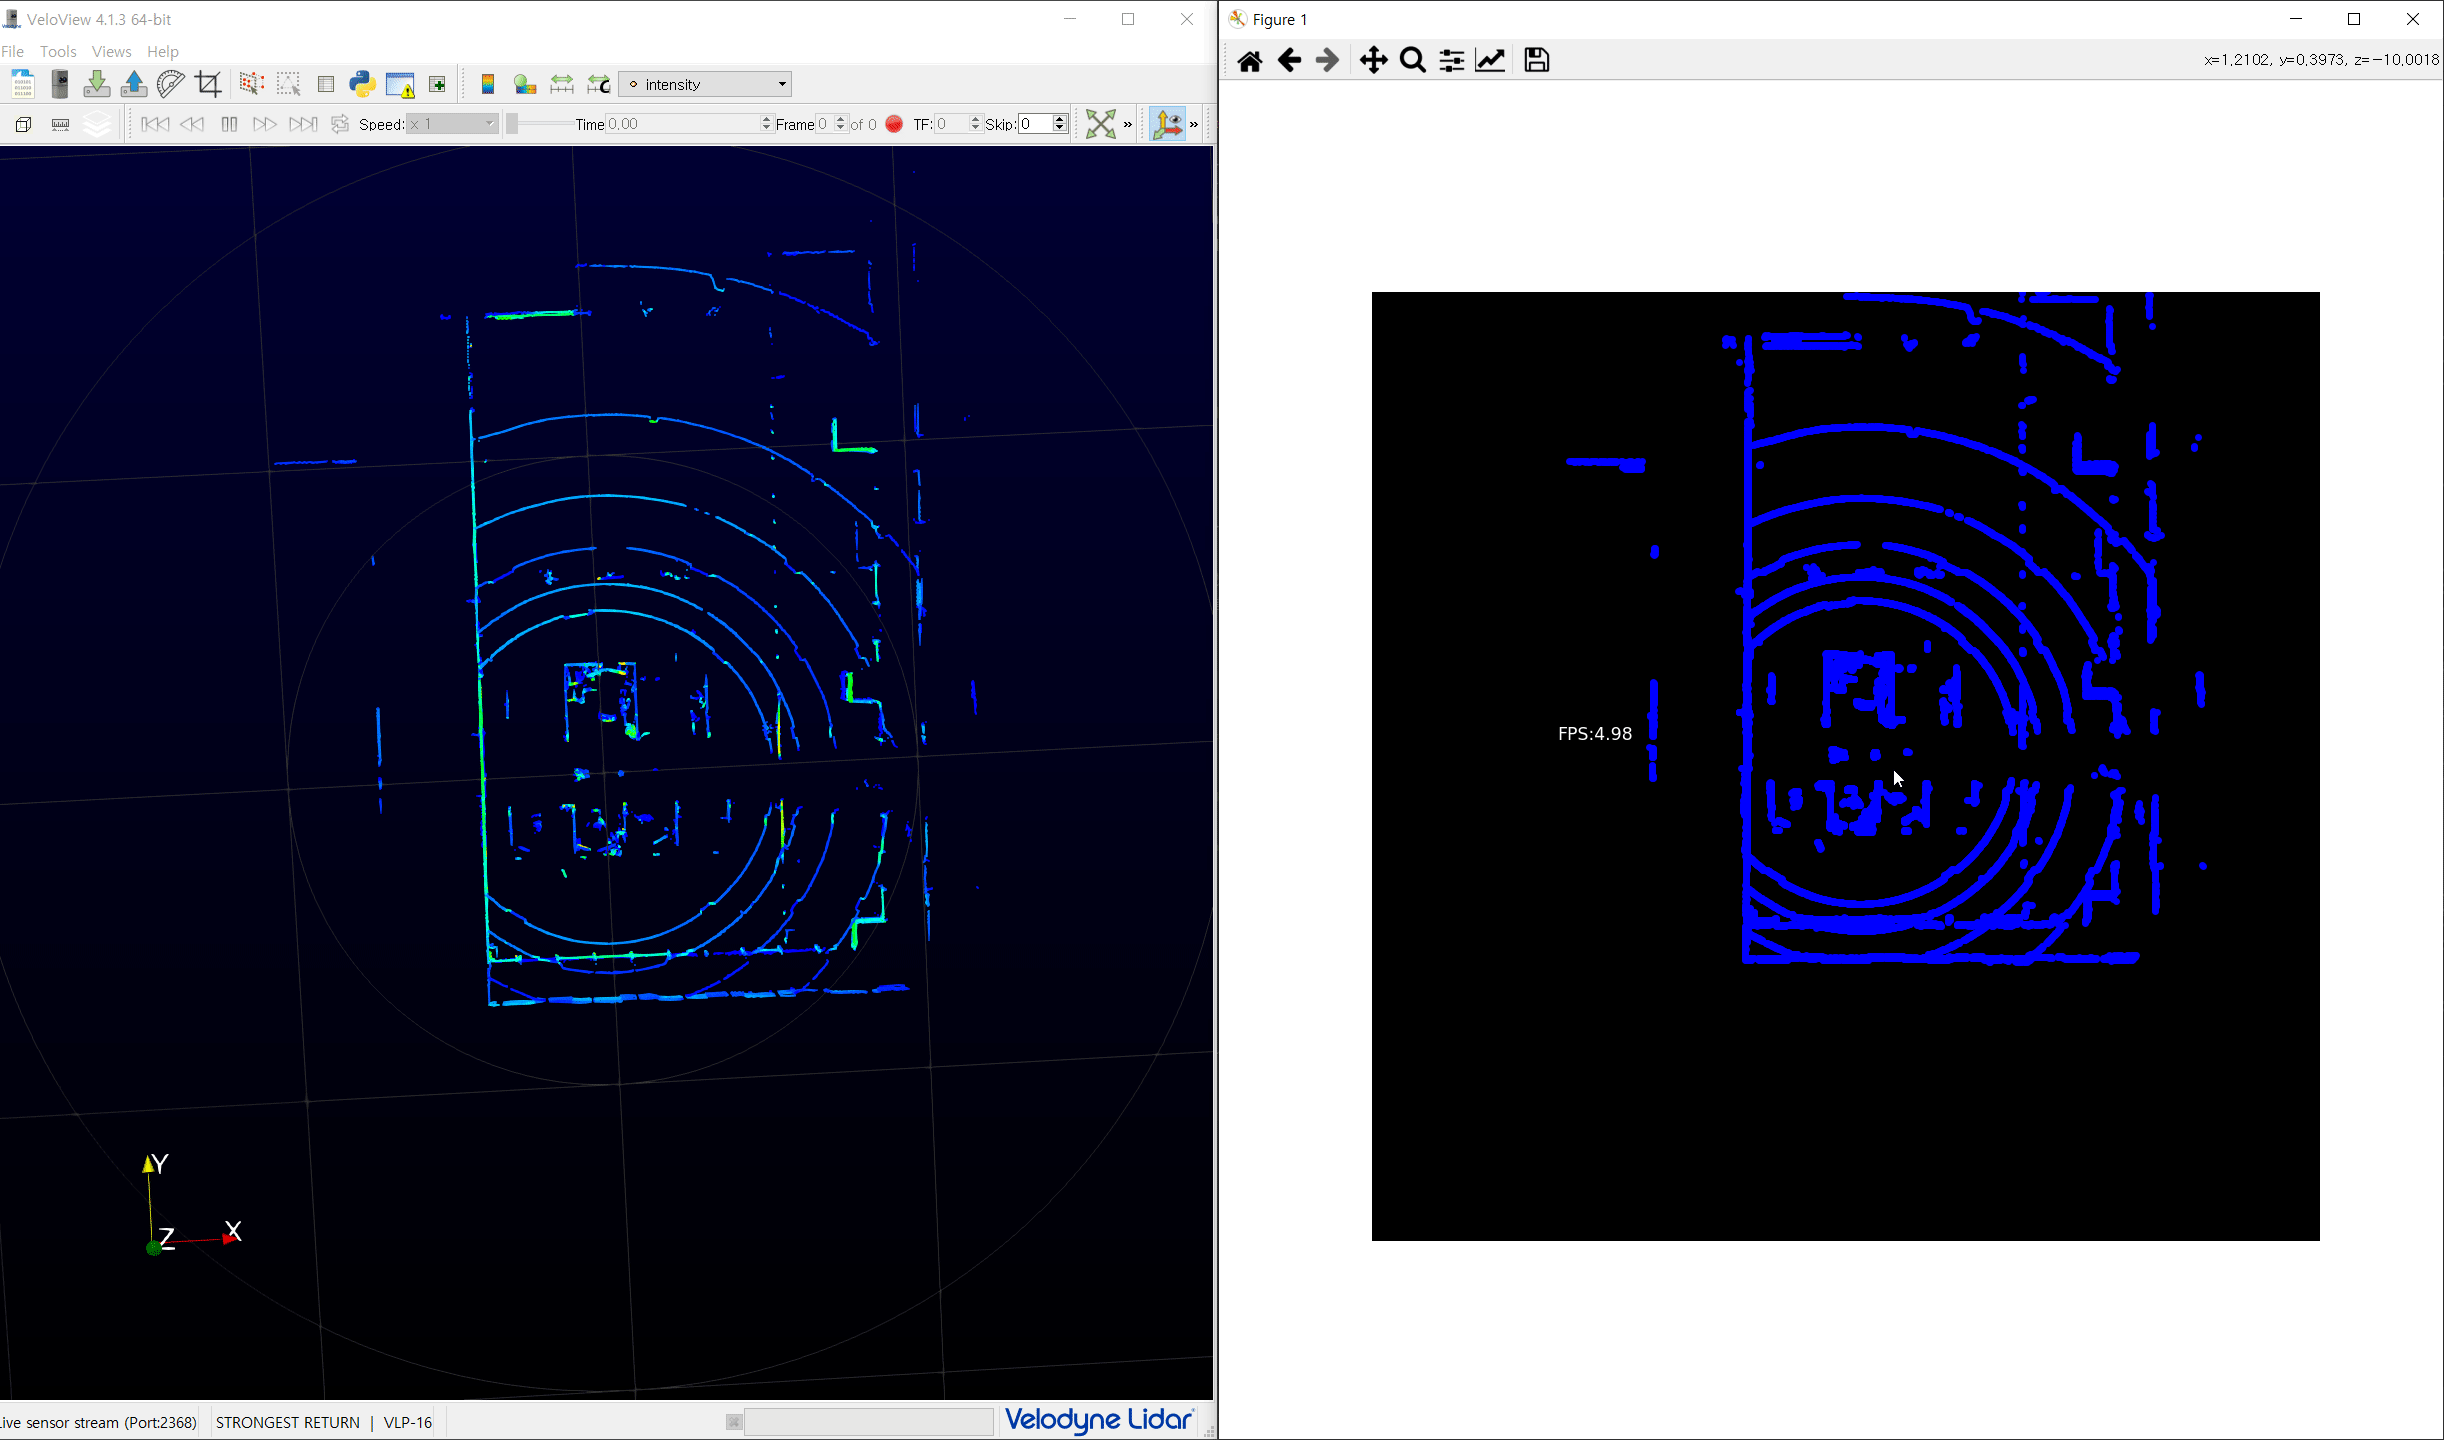
Task: Open the Speed dropdown
Action: click(x=453, y=124)
